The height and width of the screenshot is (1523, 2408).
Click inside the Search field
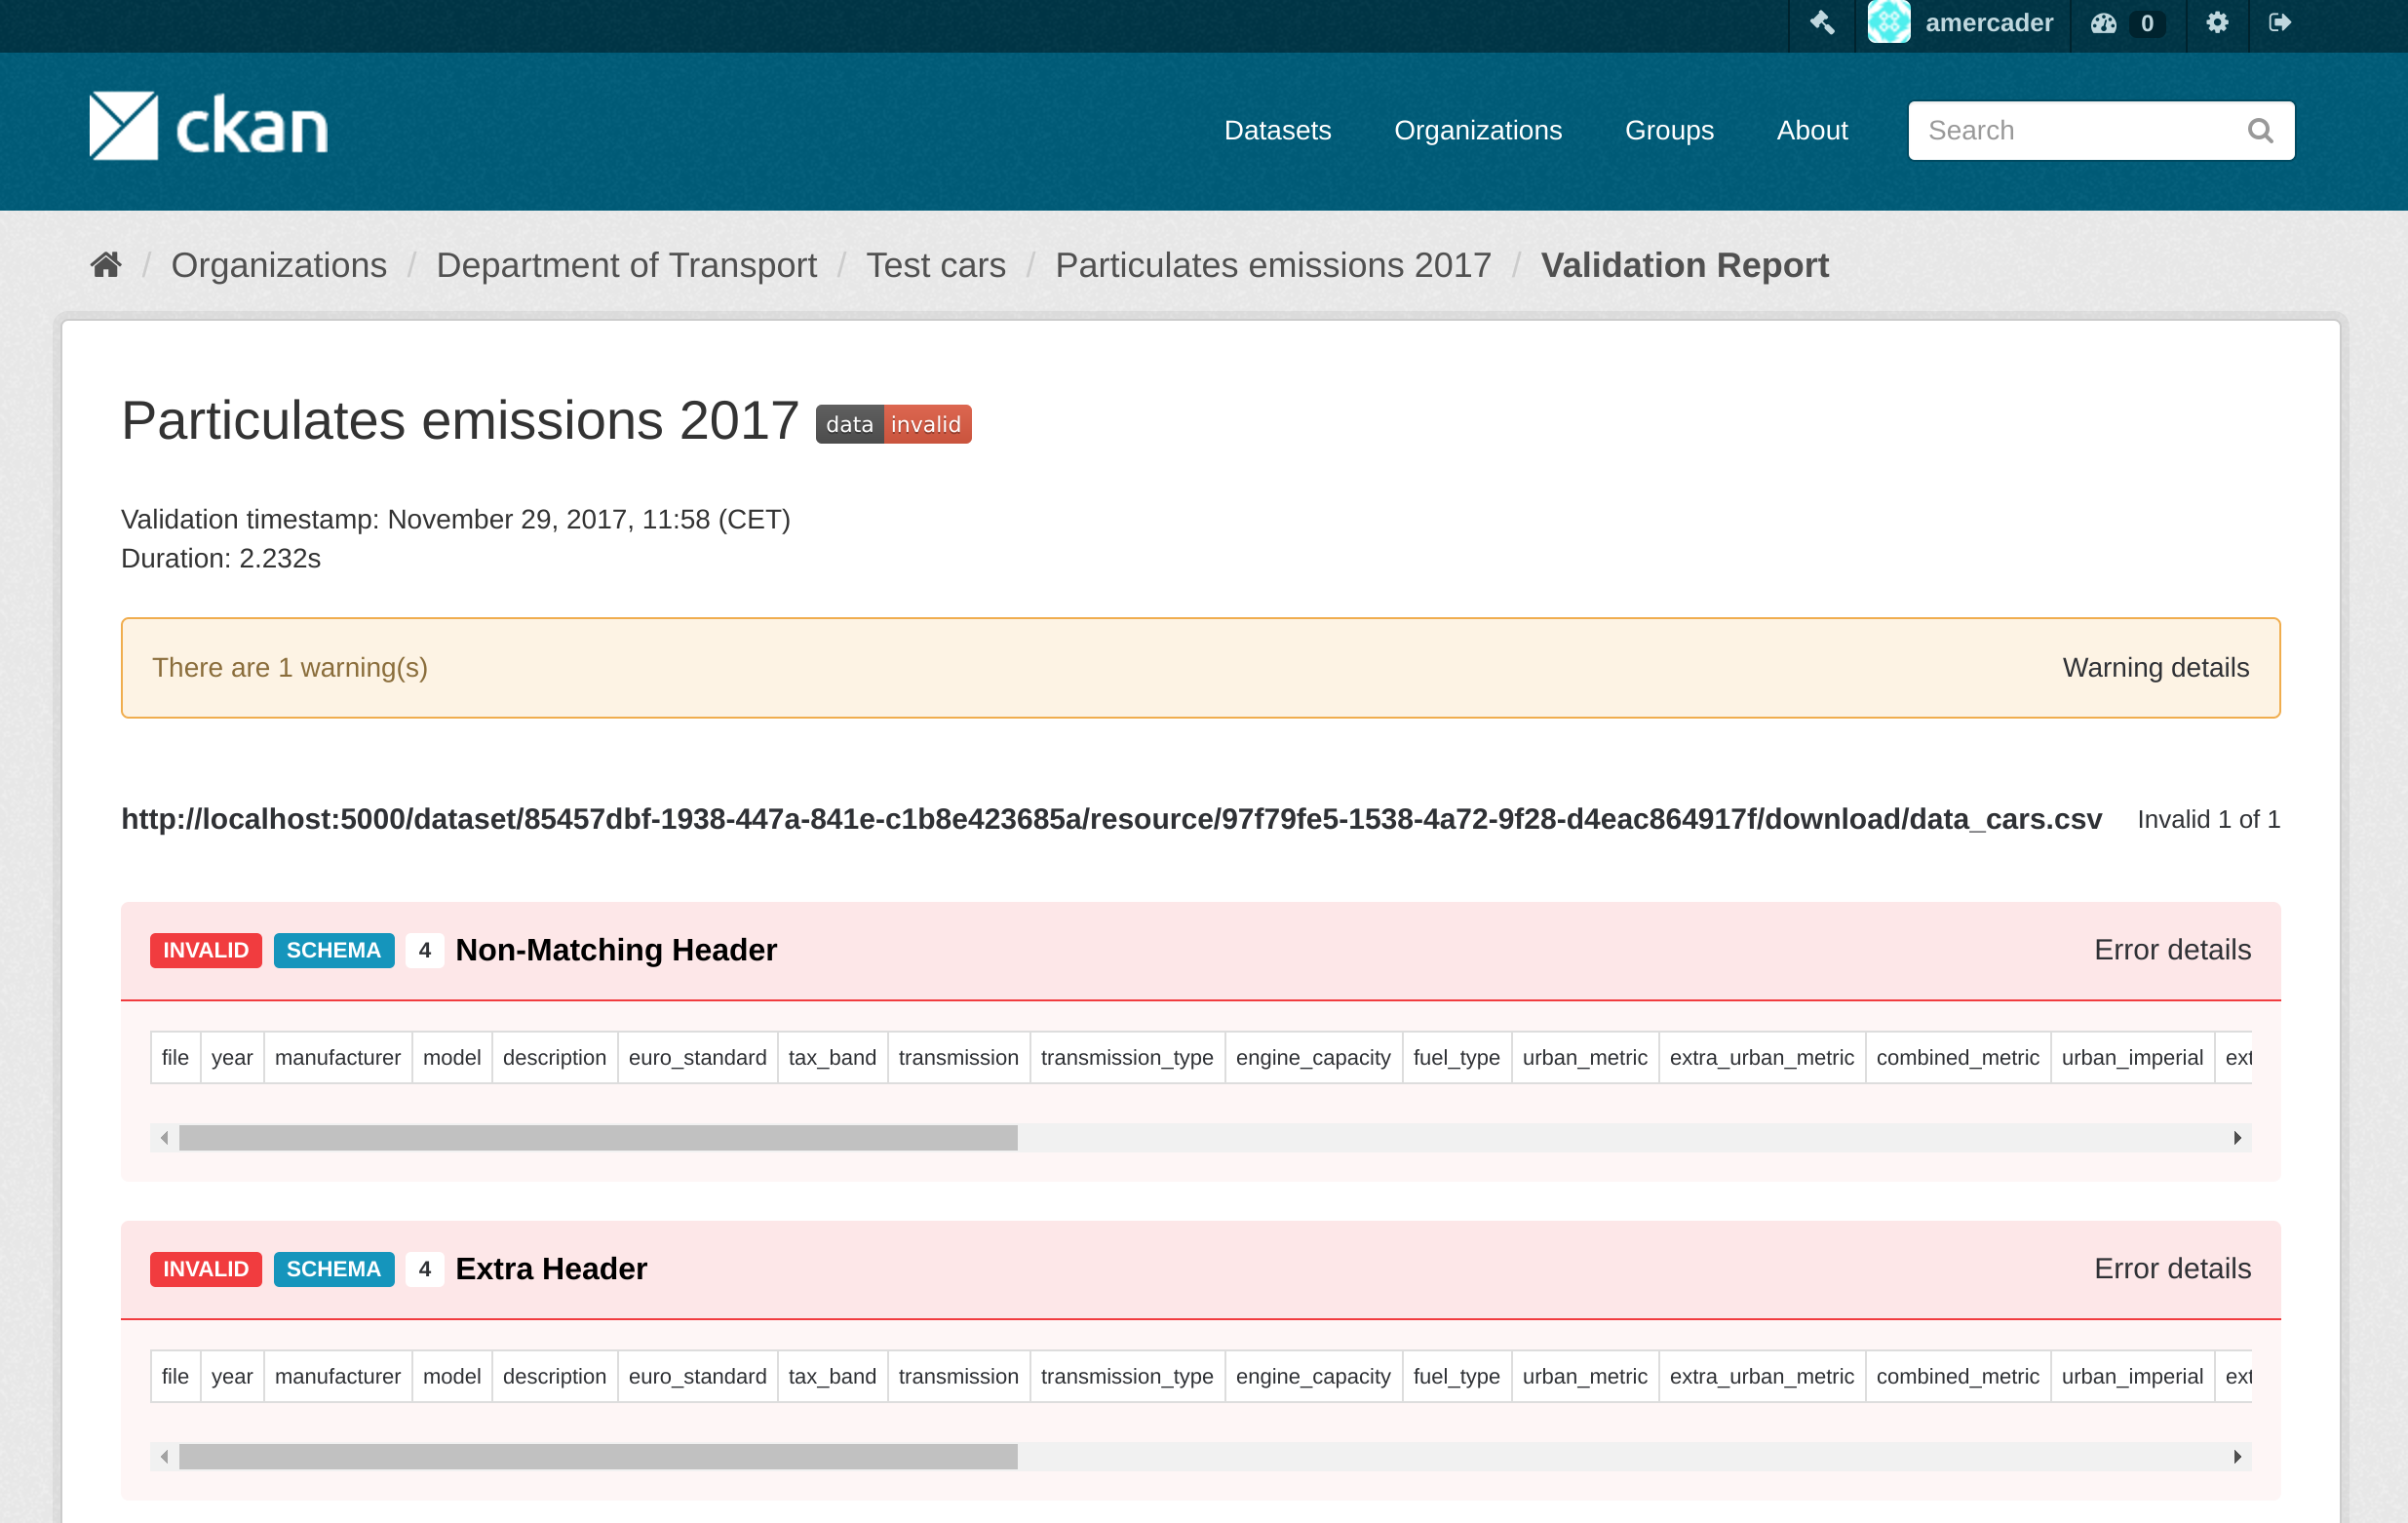point(2060,130)
